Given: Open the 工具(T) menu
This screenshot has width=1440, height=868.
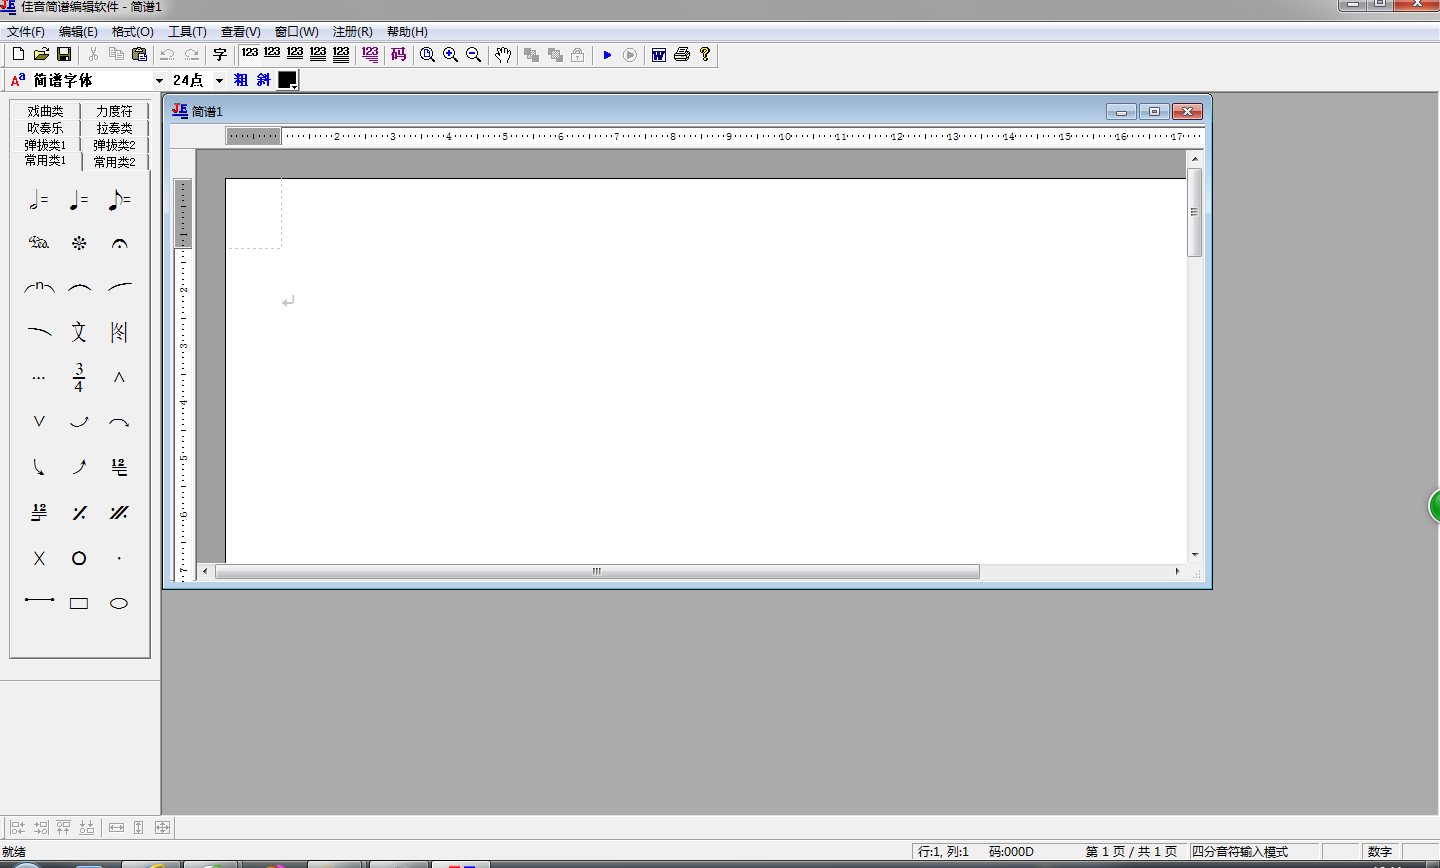Looking at the screenshot, I should (187, 32).
